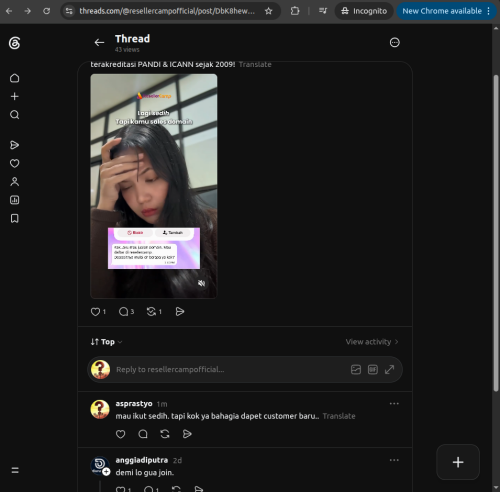Click the browser forward button
The image size is (500, 492).
click(x=28, y=11)
